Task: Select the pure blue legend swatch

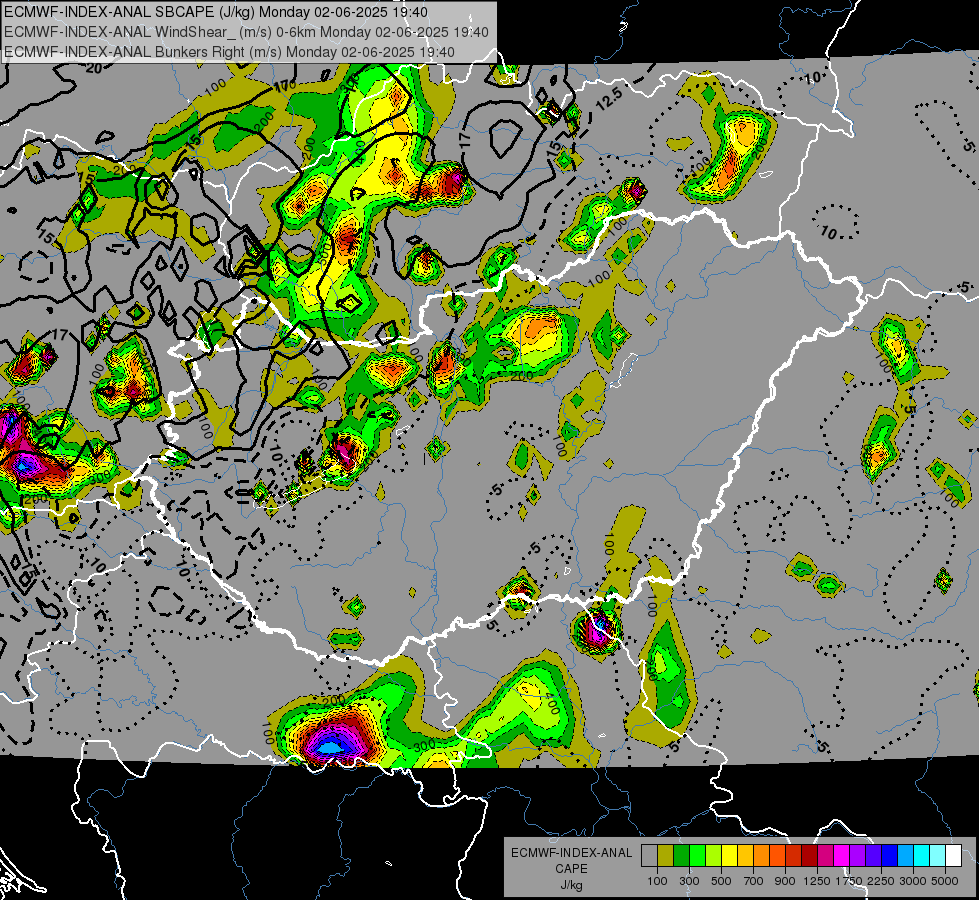Action: tap(890, 855)
